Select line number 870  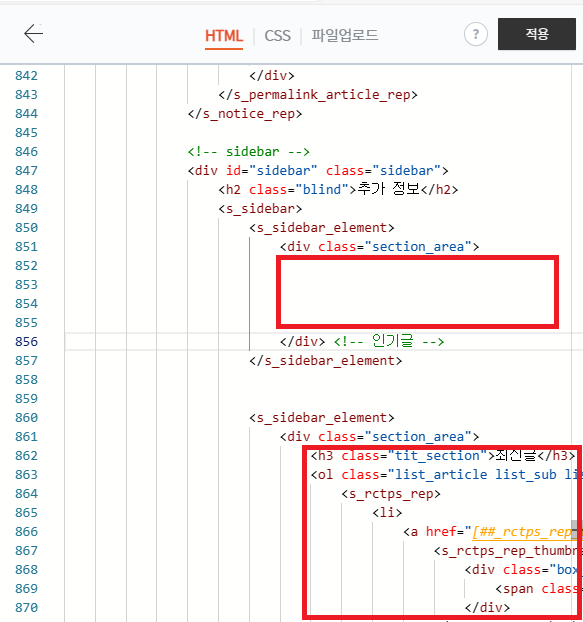(26, 608)
